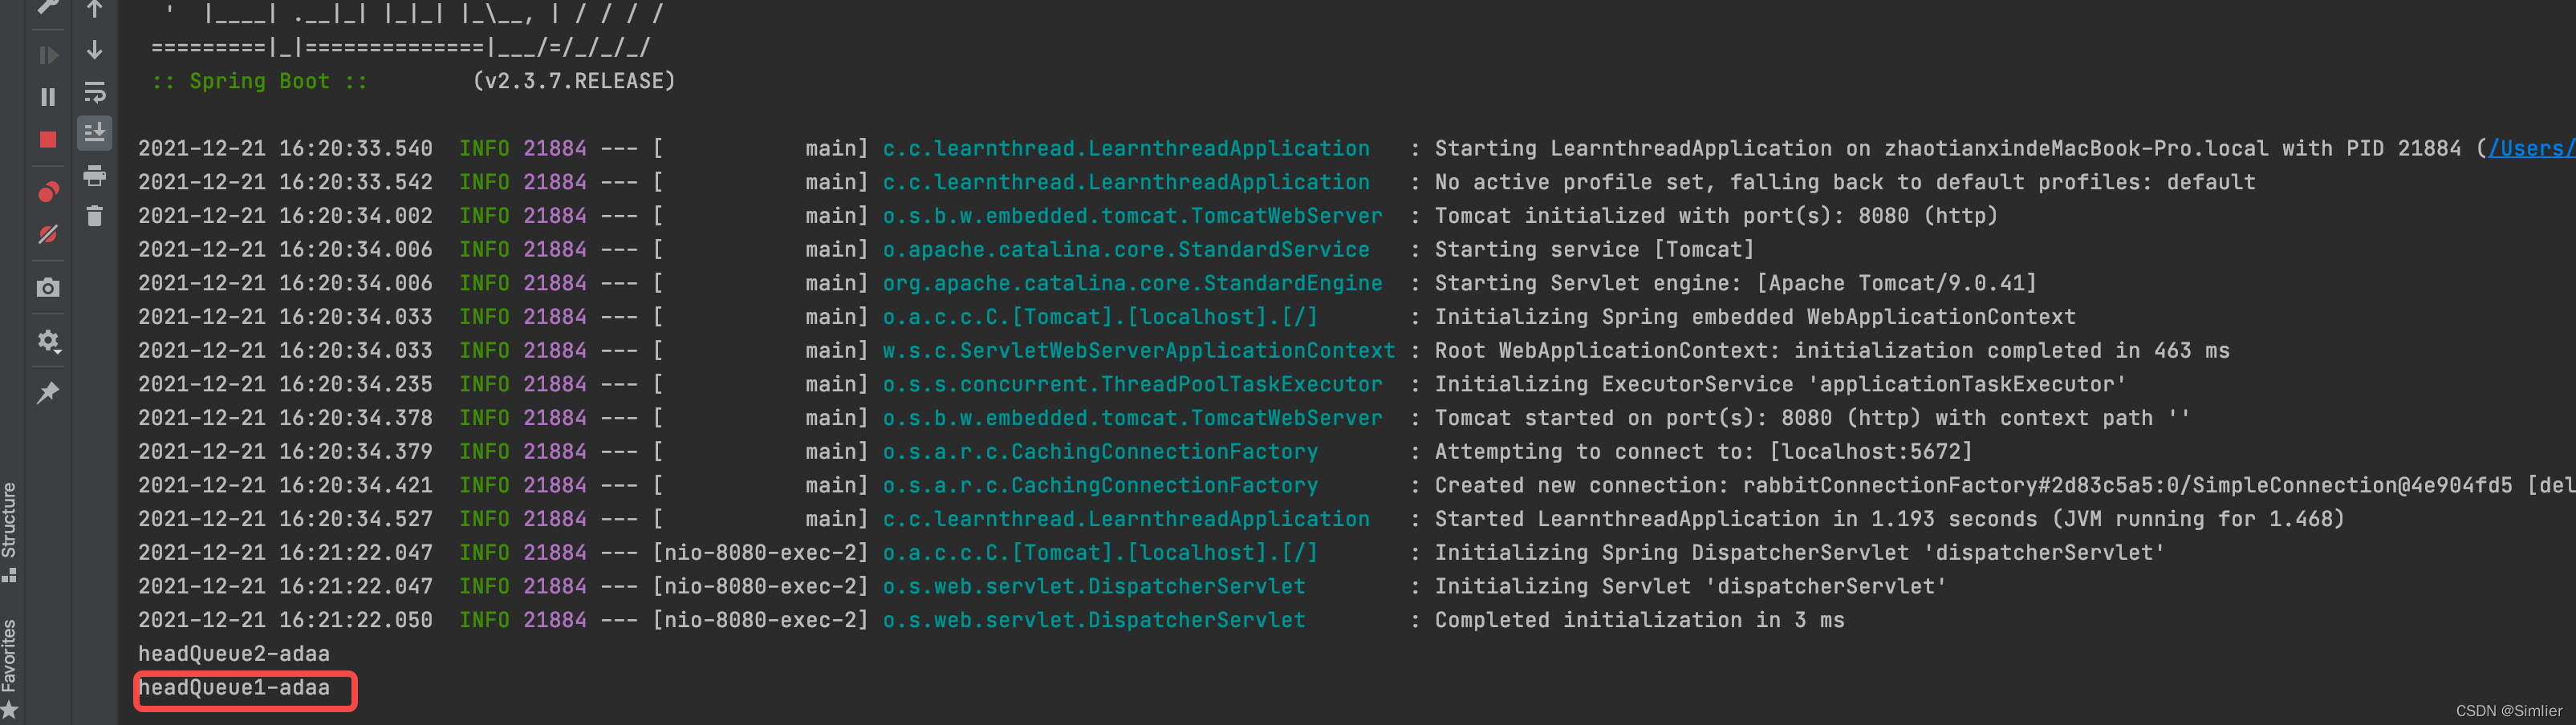Jump to next stack trace with down arrow
Screen dimensions: 2576x725
point(95,49)
